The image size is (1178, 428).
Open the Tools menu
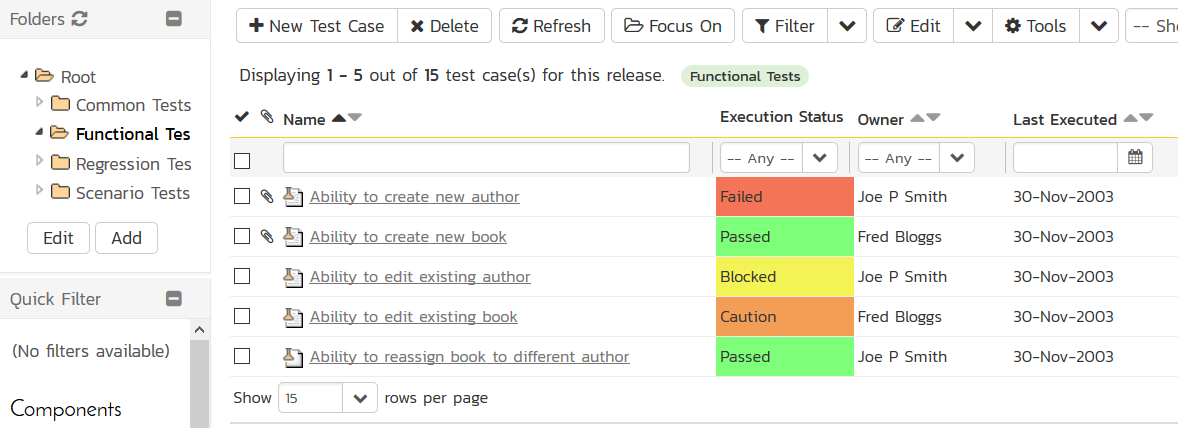pyautogui.click(x=1035, y=26)
